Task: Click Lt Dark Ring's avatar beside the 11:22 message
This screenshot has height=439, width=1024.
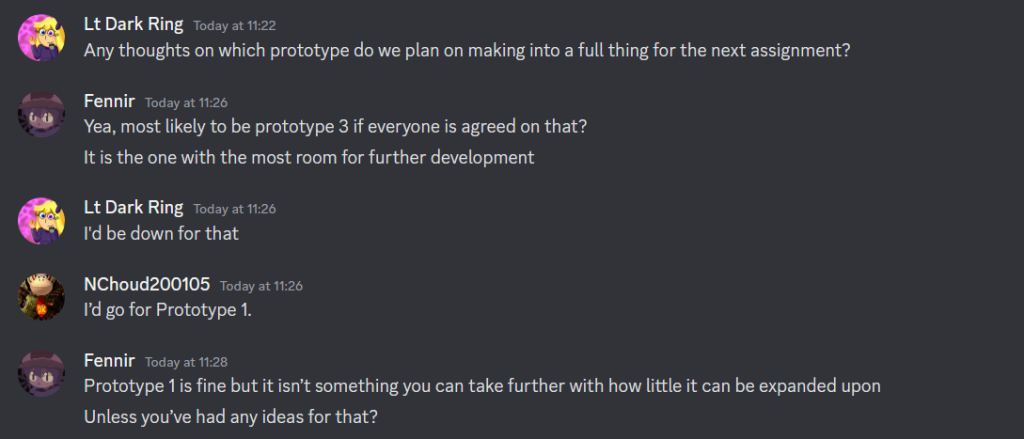Action: click(x=41, y=37)
